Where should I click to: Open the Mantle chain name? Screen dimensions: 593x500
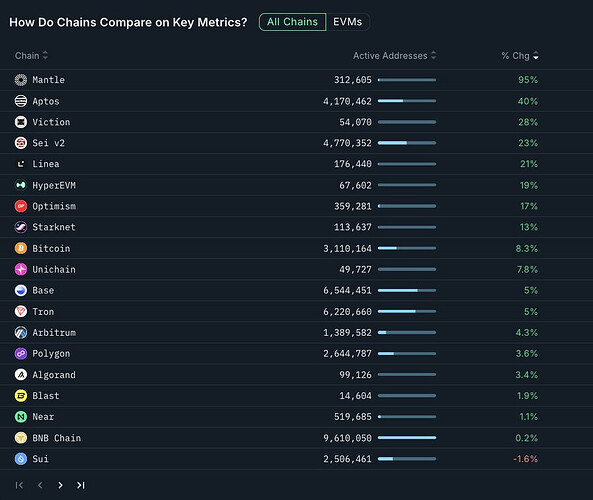point(48,80)
